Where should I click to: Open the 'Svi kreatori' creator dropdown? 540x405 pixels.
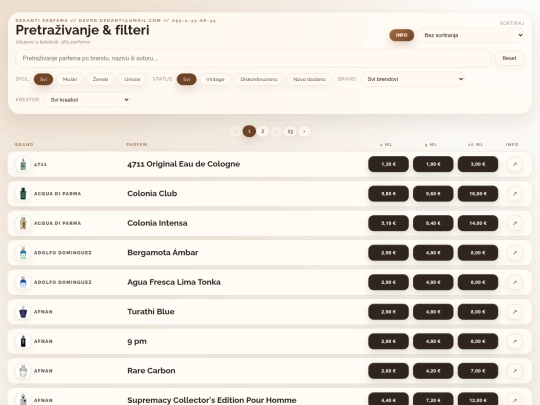87,100
